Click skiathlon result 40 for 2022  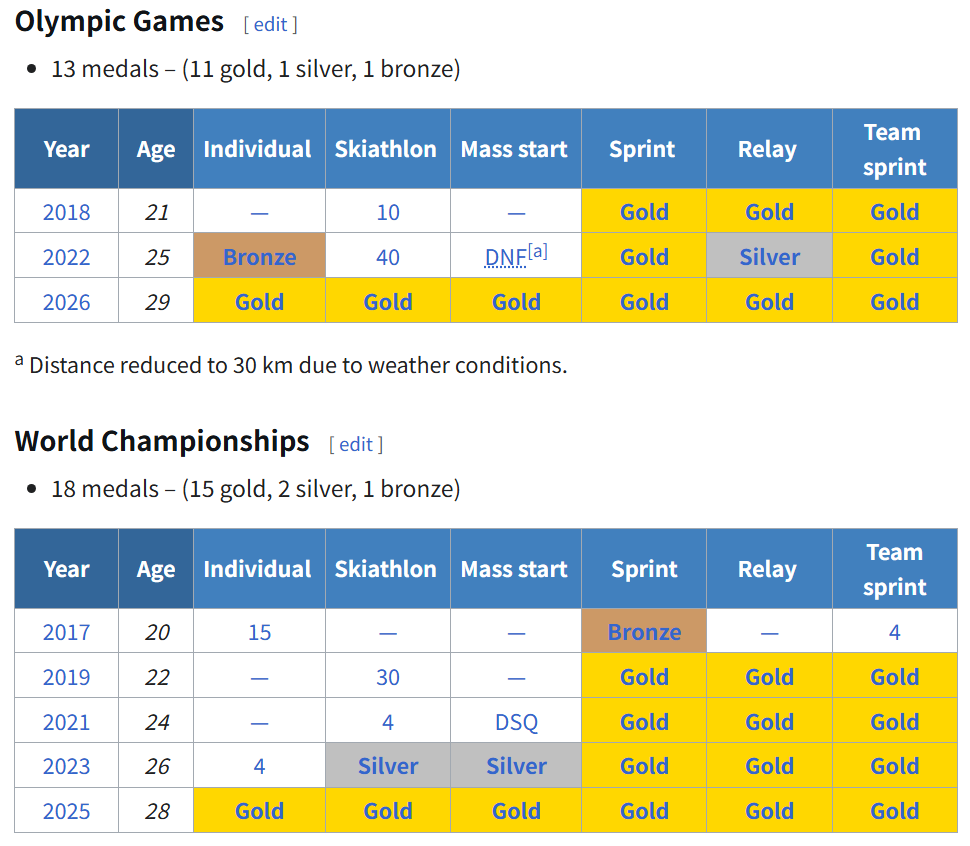click(388, 257)
